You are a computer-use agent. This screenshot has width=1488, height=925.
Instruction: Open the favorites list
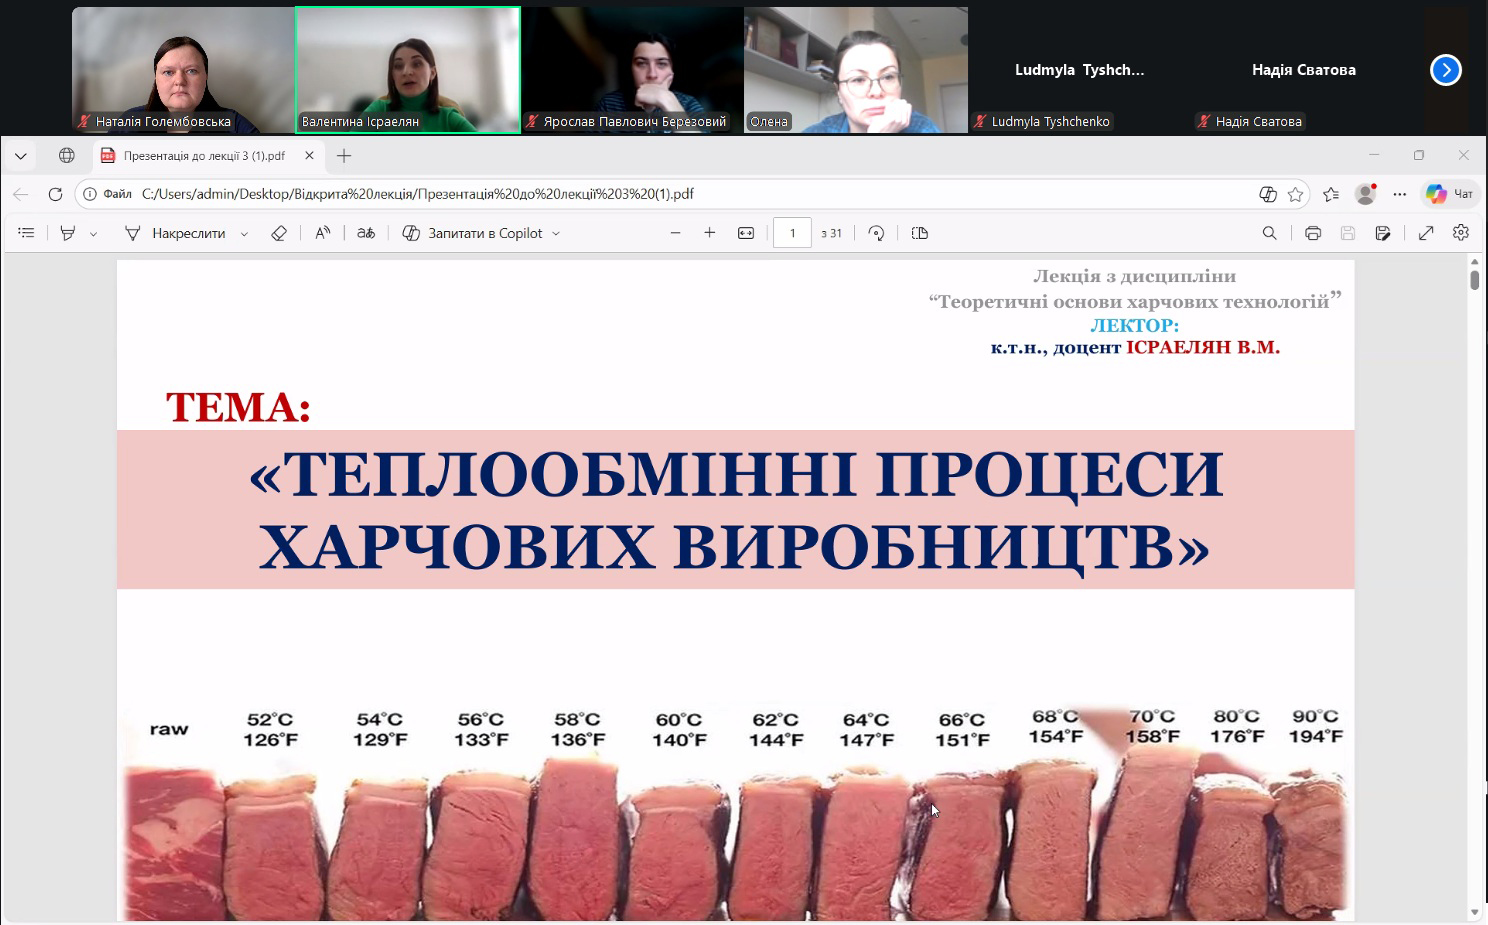tap(1331, 194)
